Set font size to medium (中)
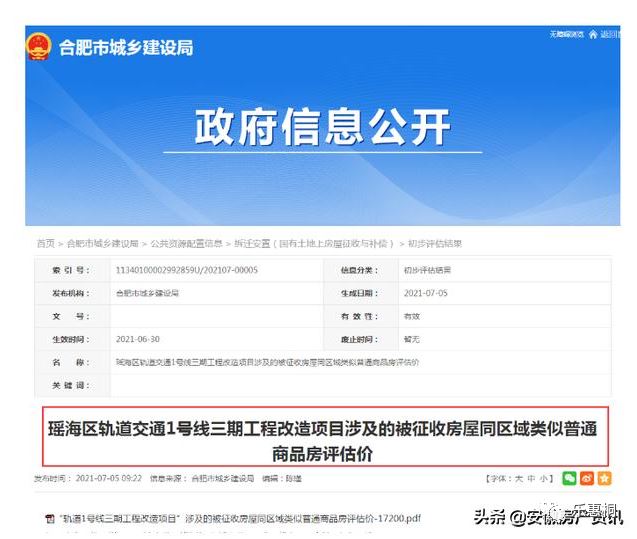 pos(530,479)
